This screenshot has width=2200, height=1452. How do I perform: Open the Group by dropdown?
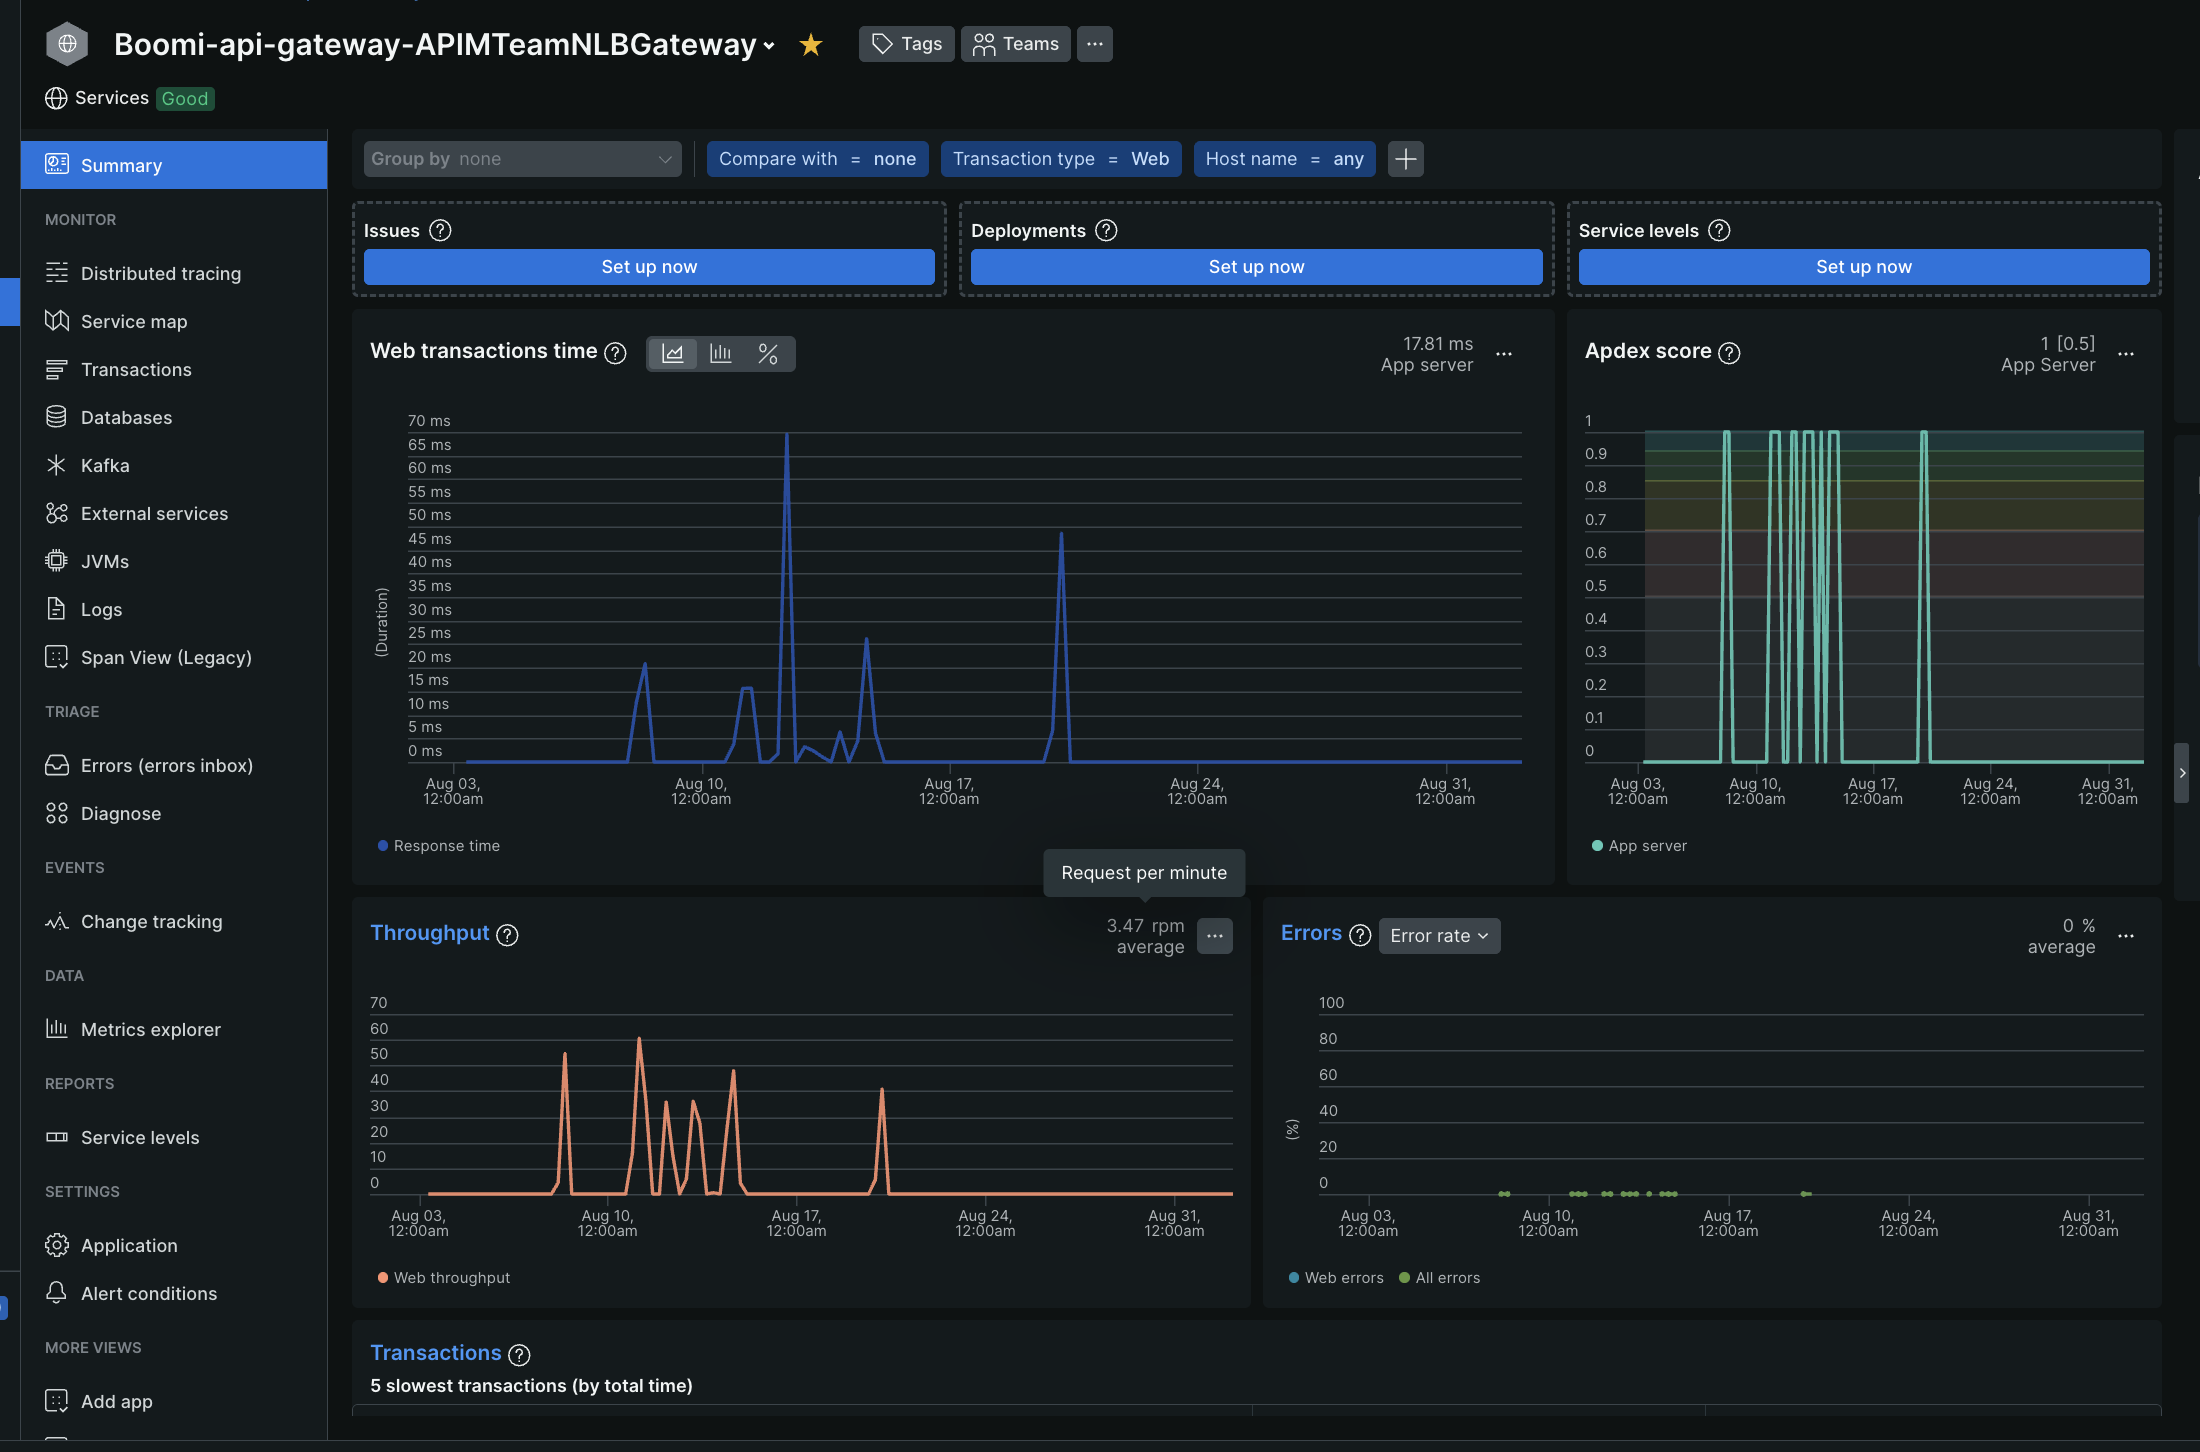522,159
